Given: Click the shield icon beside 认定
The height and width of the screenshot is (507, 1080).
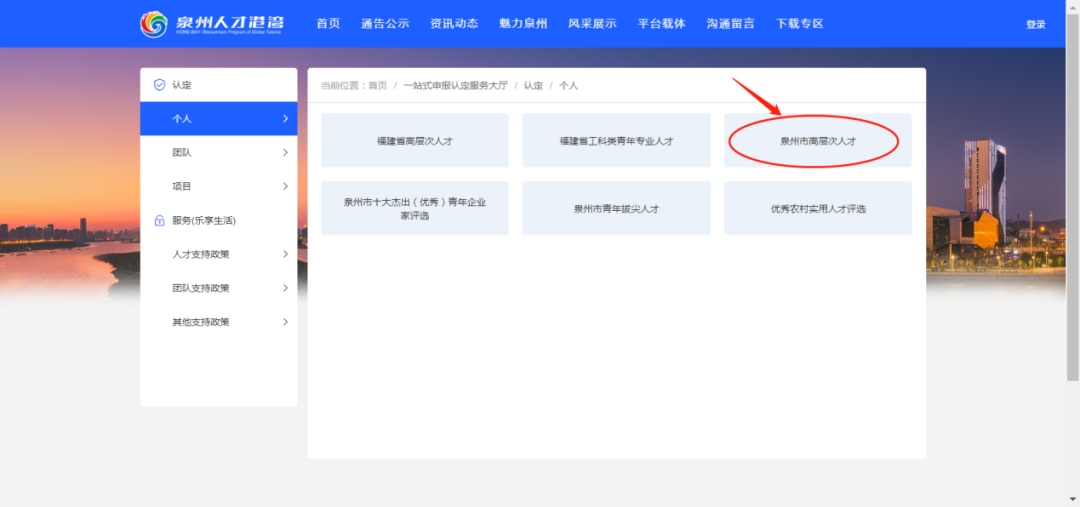Looking at the screenshot, I should click(x=159, y=85).
